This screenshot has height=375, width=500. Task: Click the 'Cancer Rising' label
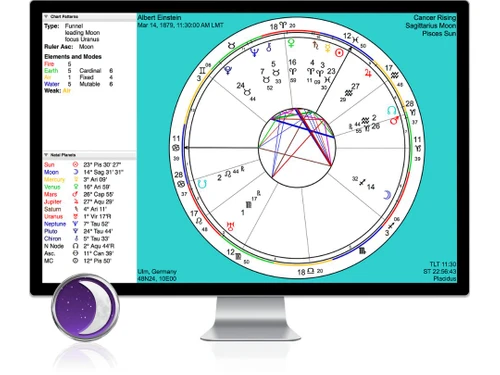click(x=435, y=17)
